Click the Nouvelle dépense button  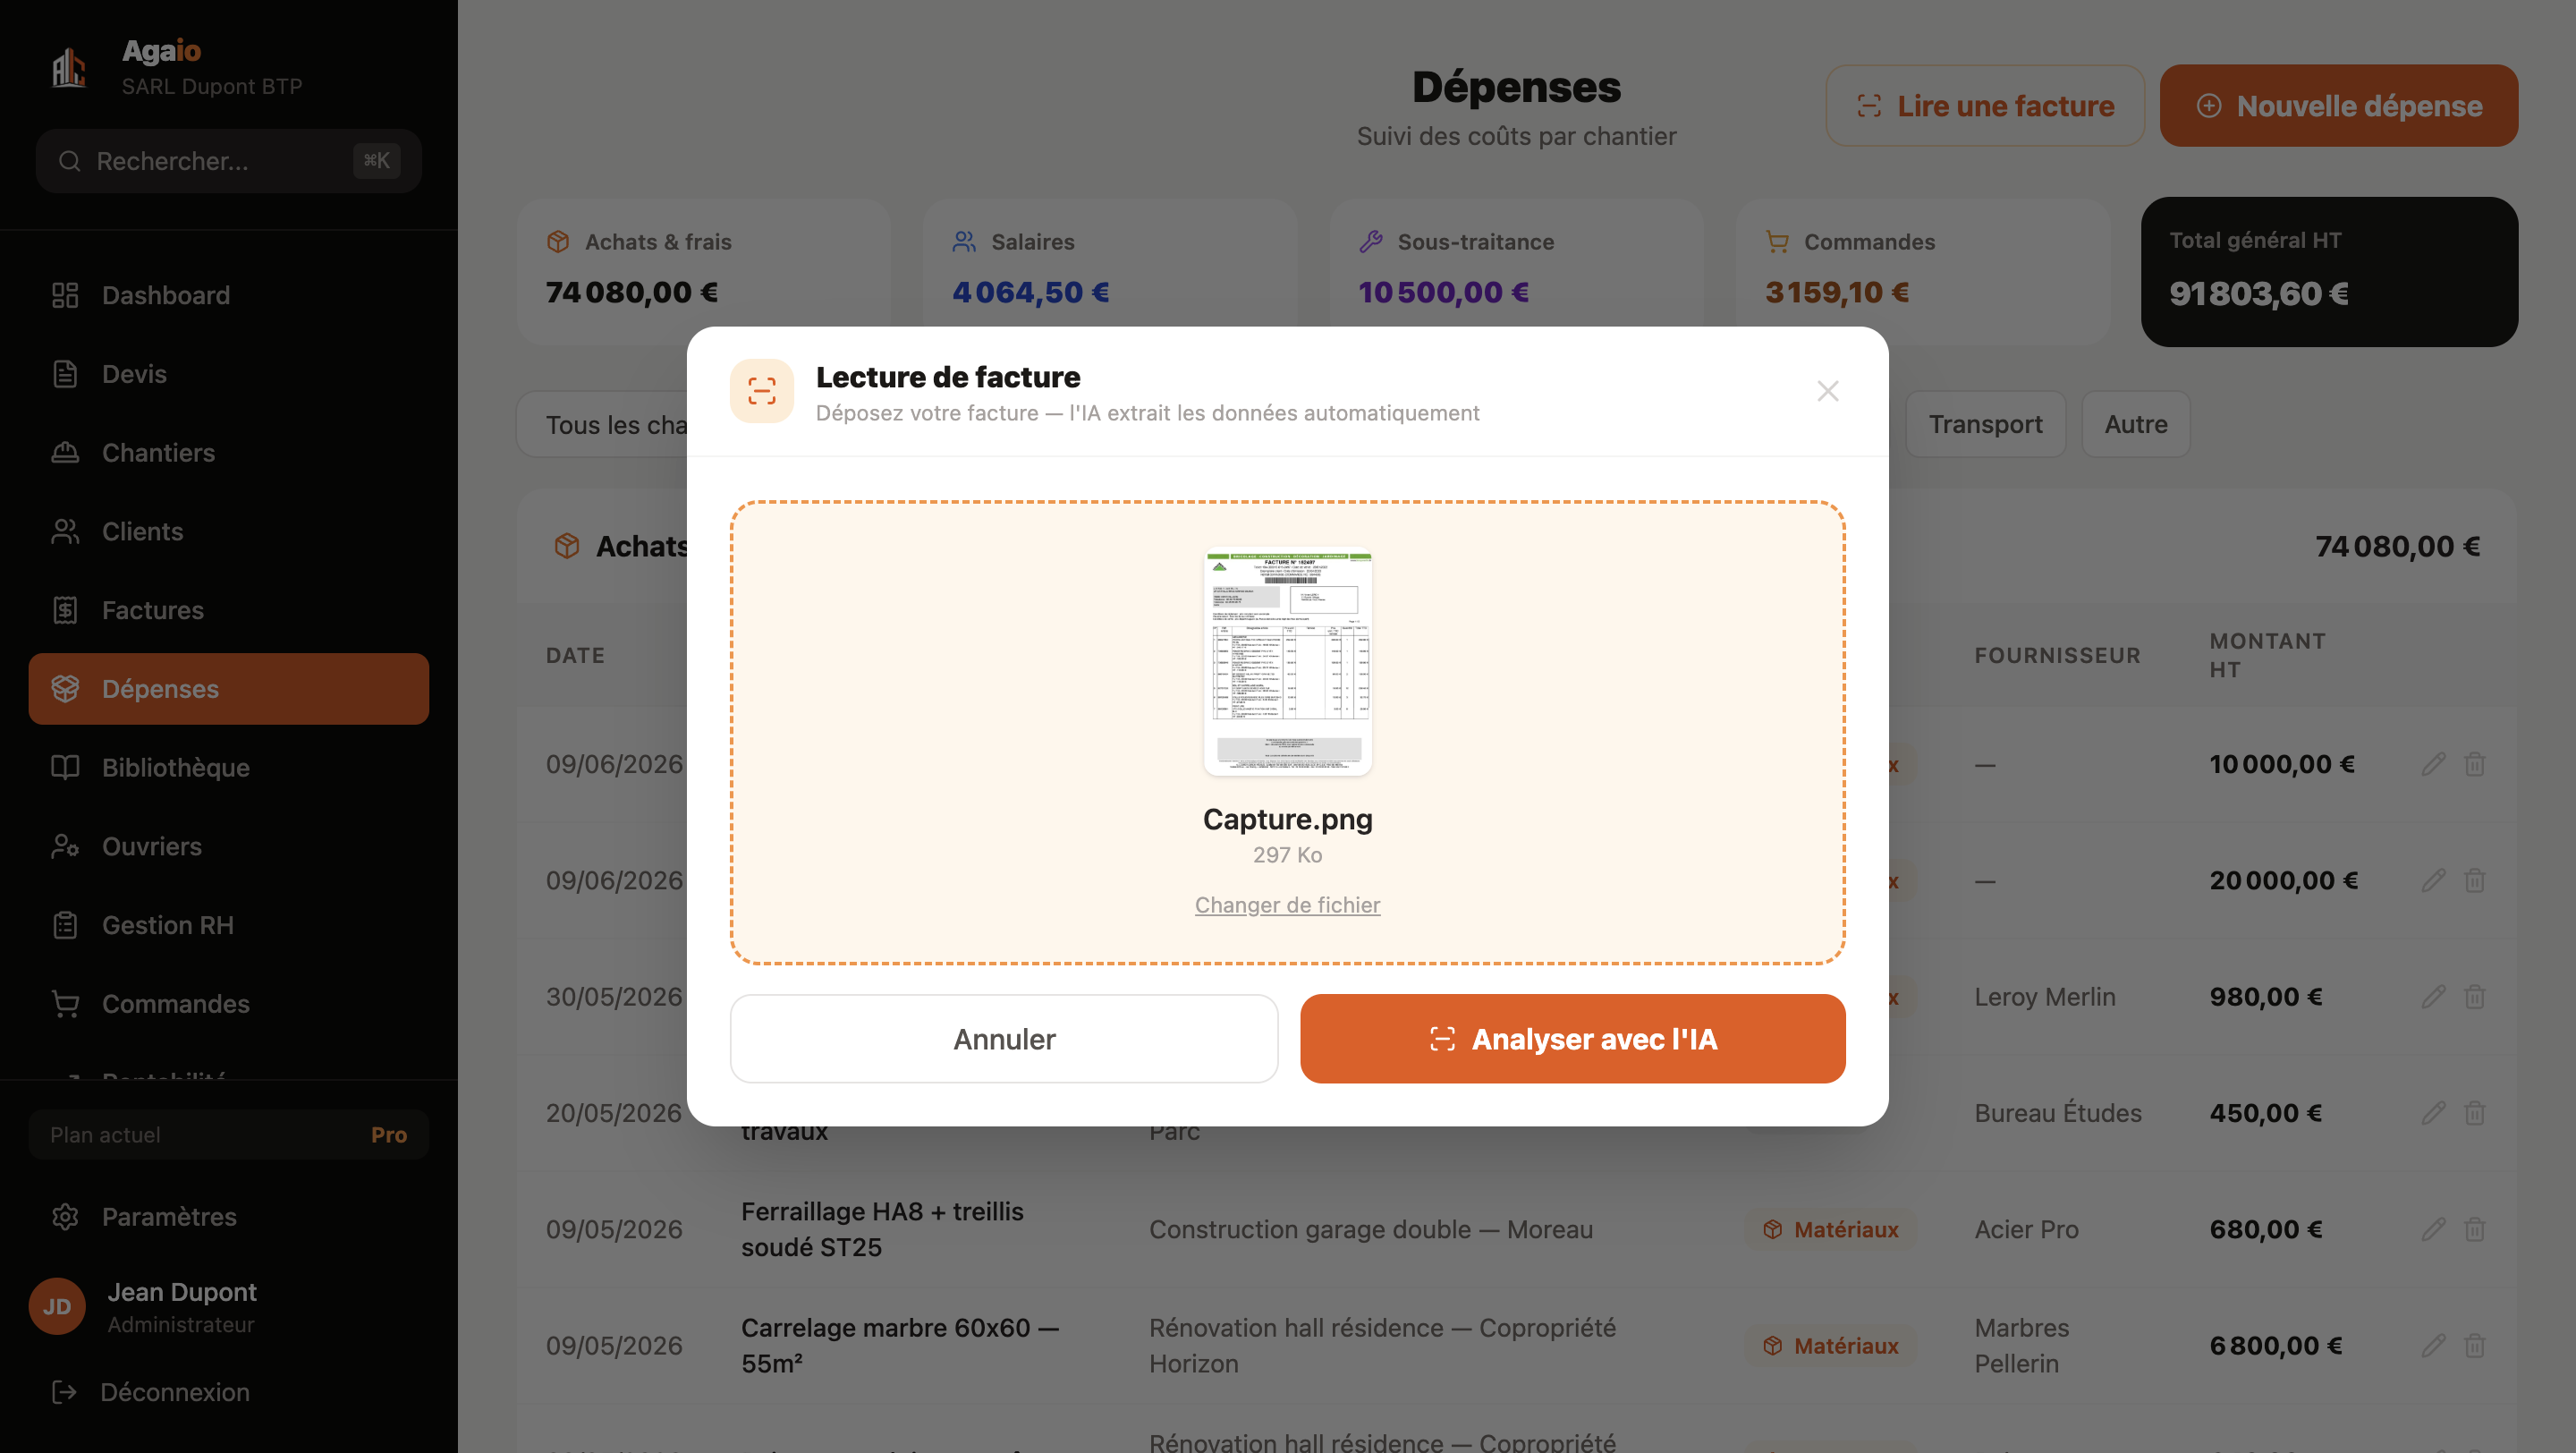2339,106
